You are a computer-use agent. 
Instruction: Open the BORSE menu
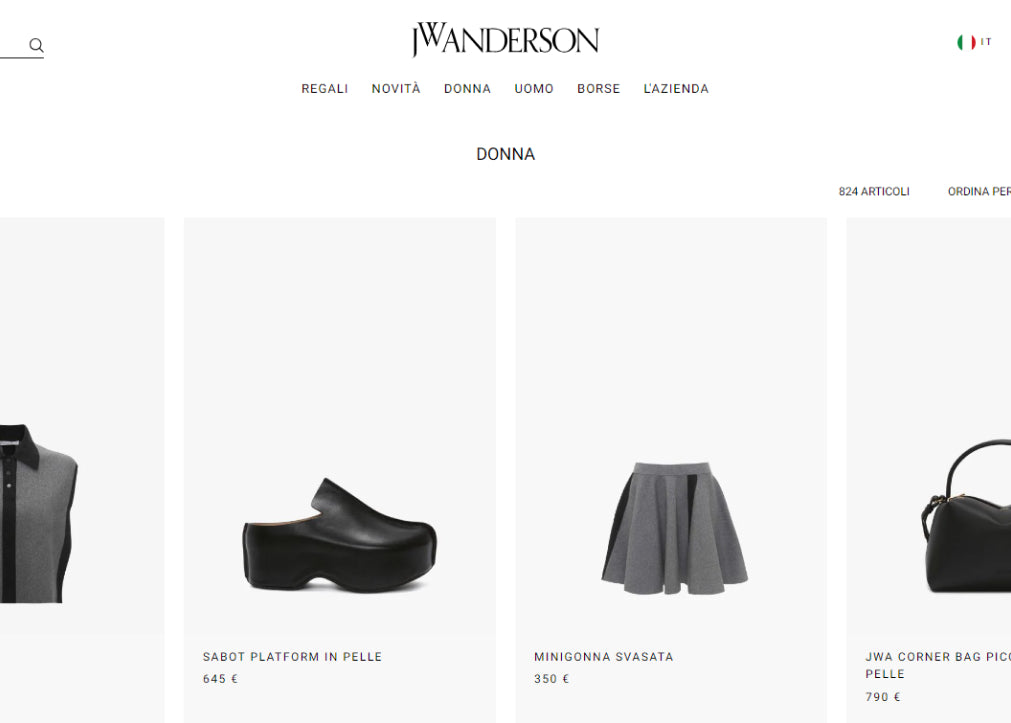[598, 88]
